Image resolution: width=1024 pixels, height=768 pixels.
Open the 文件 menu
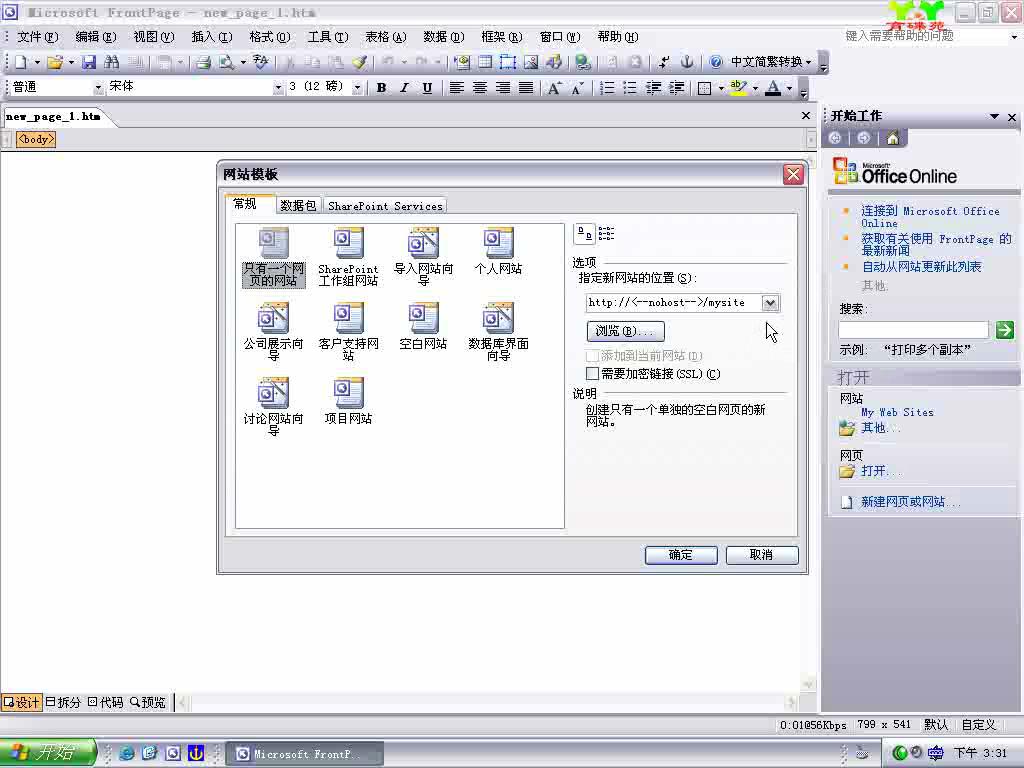(37, 37)
